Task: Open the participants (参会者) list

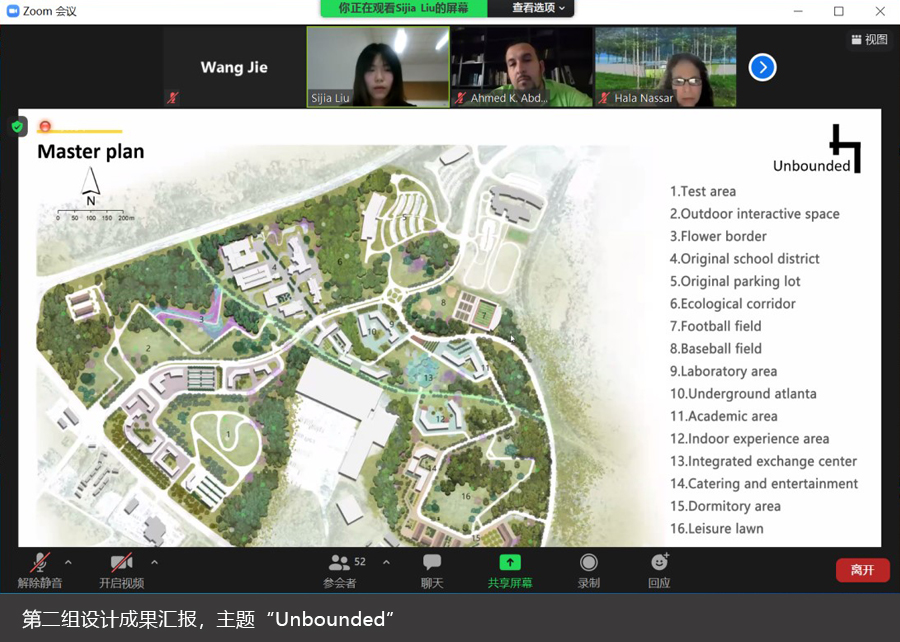Action: [340, 569]
